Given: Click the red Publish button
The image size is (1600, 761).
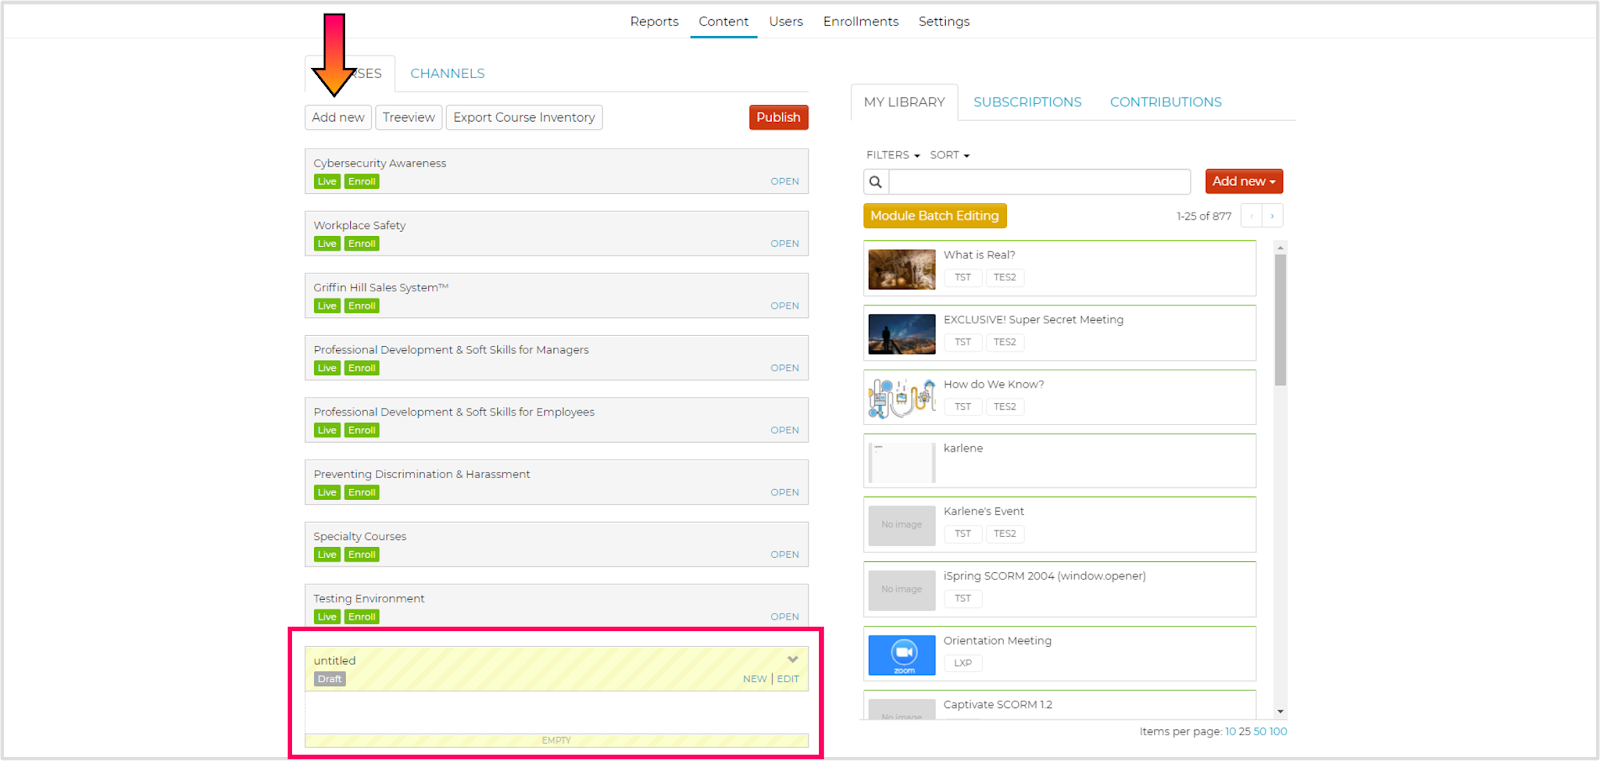Looking at the screenshot, I should (778, 117).
